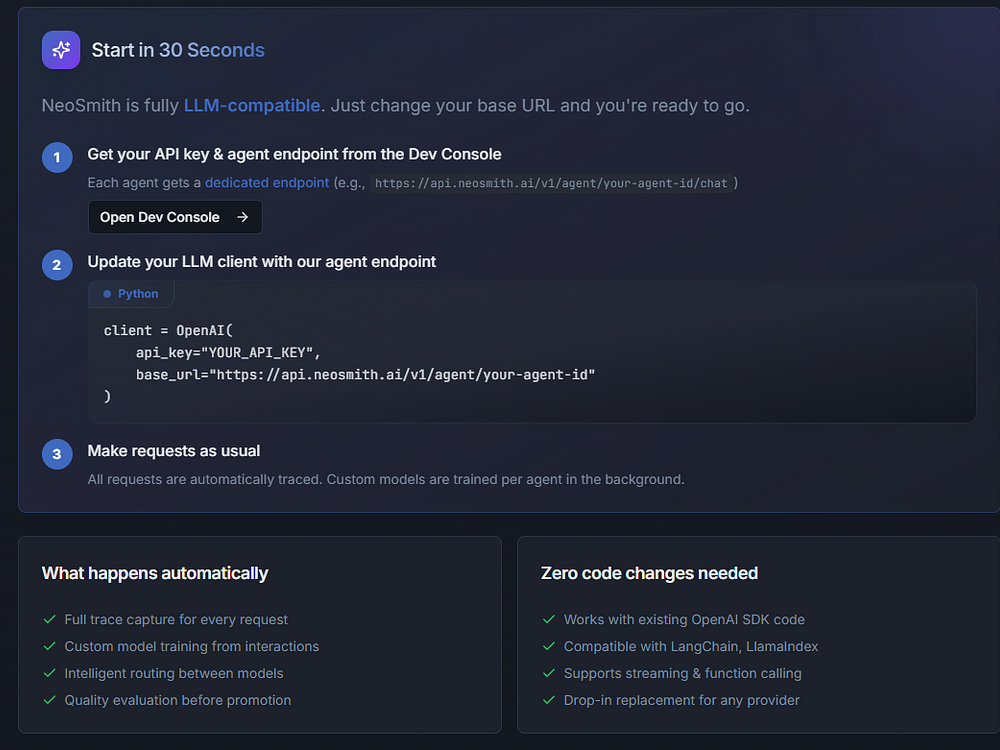Select the Python code tab

click(x=132, y=294)
